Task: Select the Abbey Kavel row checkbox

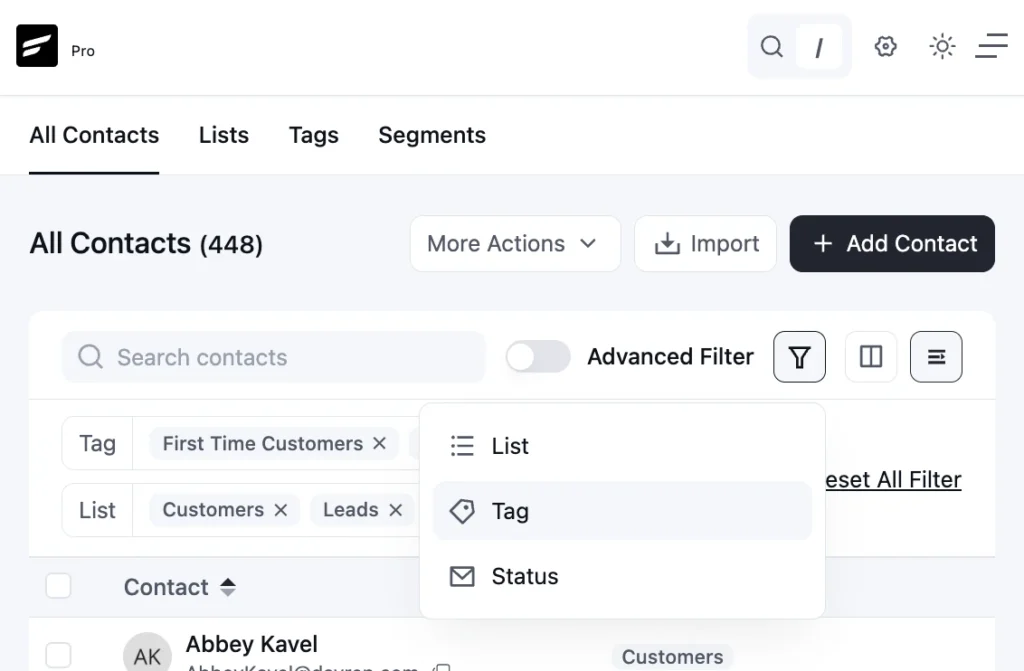Action: click(58, 655)
